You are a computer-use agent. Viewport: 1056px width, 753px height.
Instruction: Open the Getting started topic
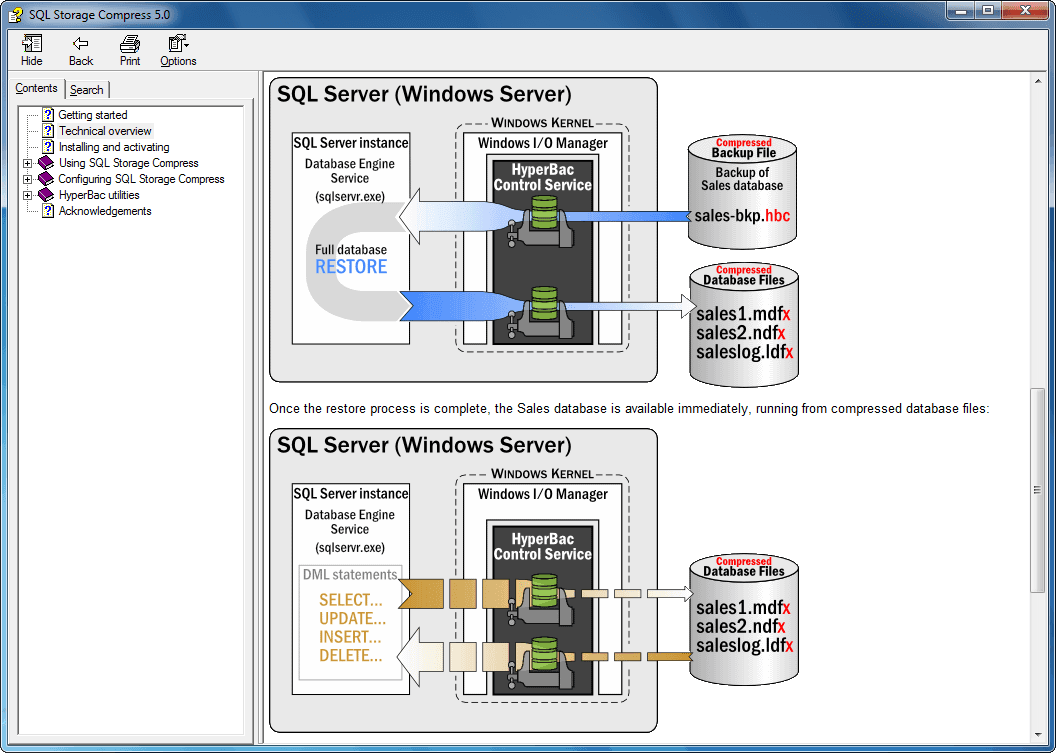click(x=93, y=114)
